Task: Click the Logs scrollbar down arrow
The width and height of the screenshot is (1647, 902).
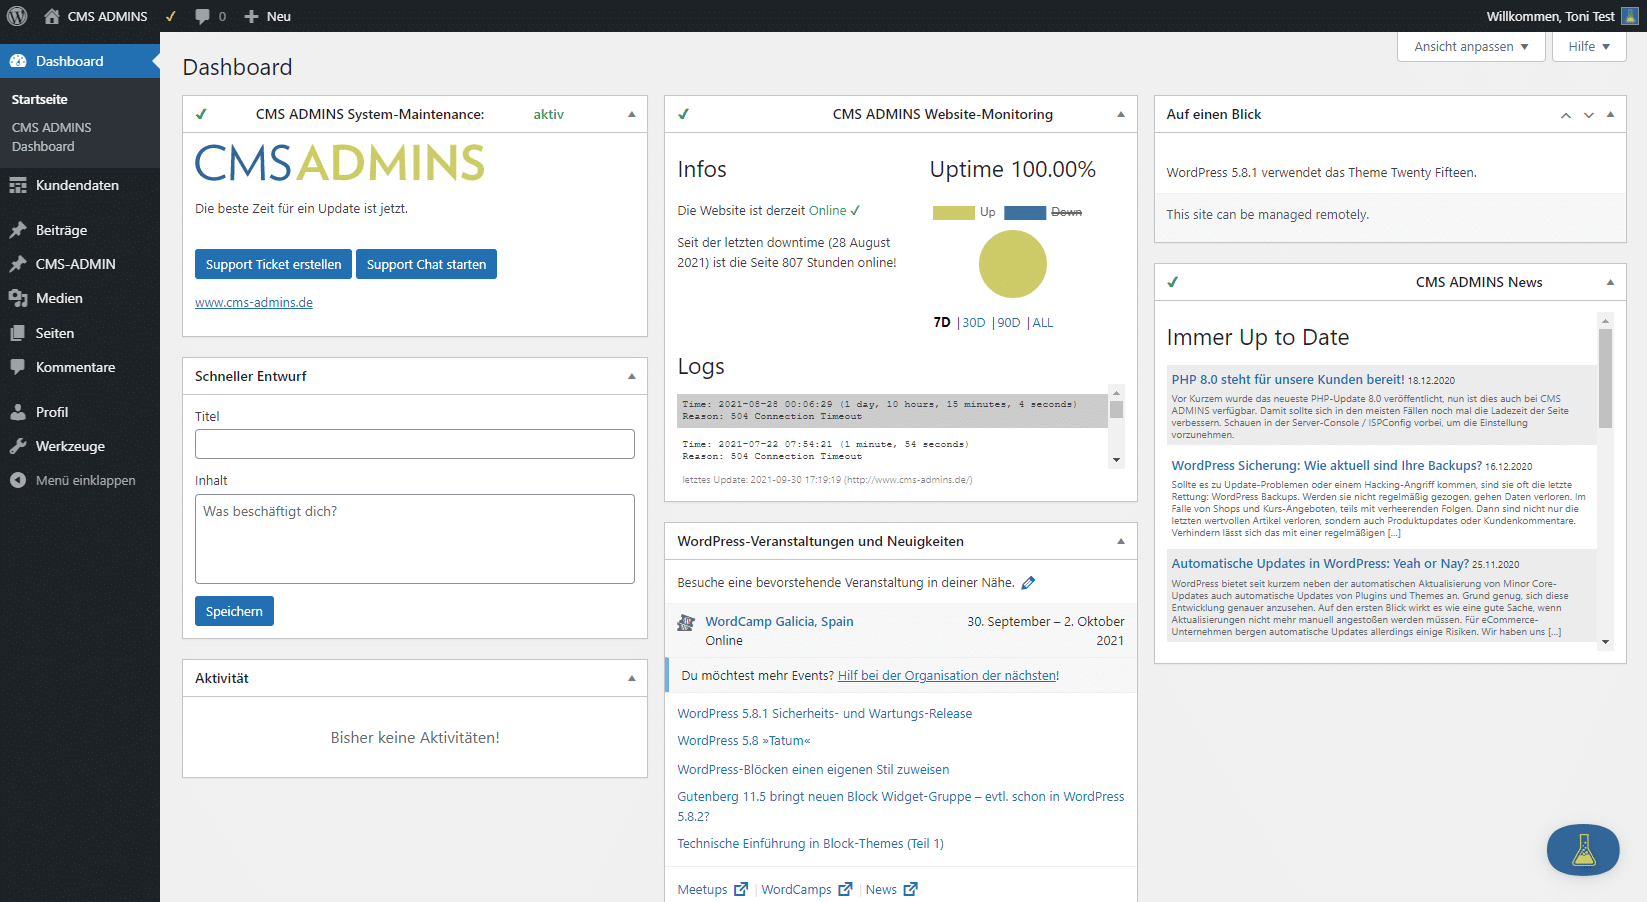Action: 1117,460
